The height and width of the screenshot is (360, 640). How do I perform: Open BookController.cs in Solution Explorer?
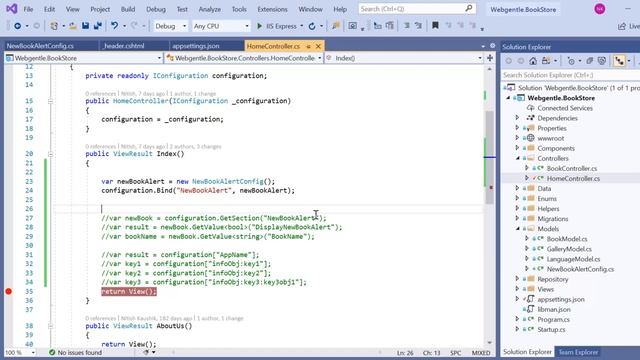click(571, 168)
